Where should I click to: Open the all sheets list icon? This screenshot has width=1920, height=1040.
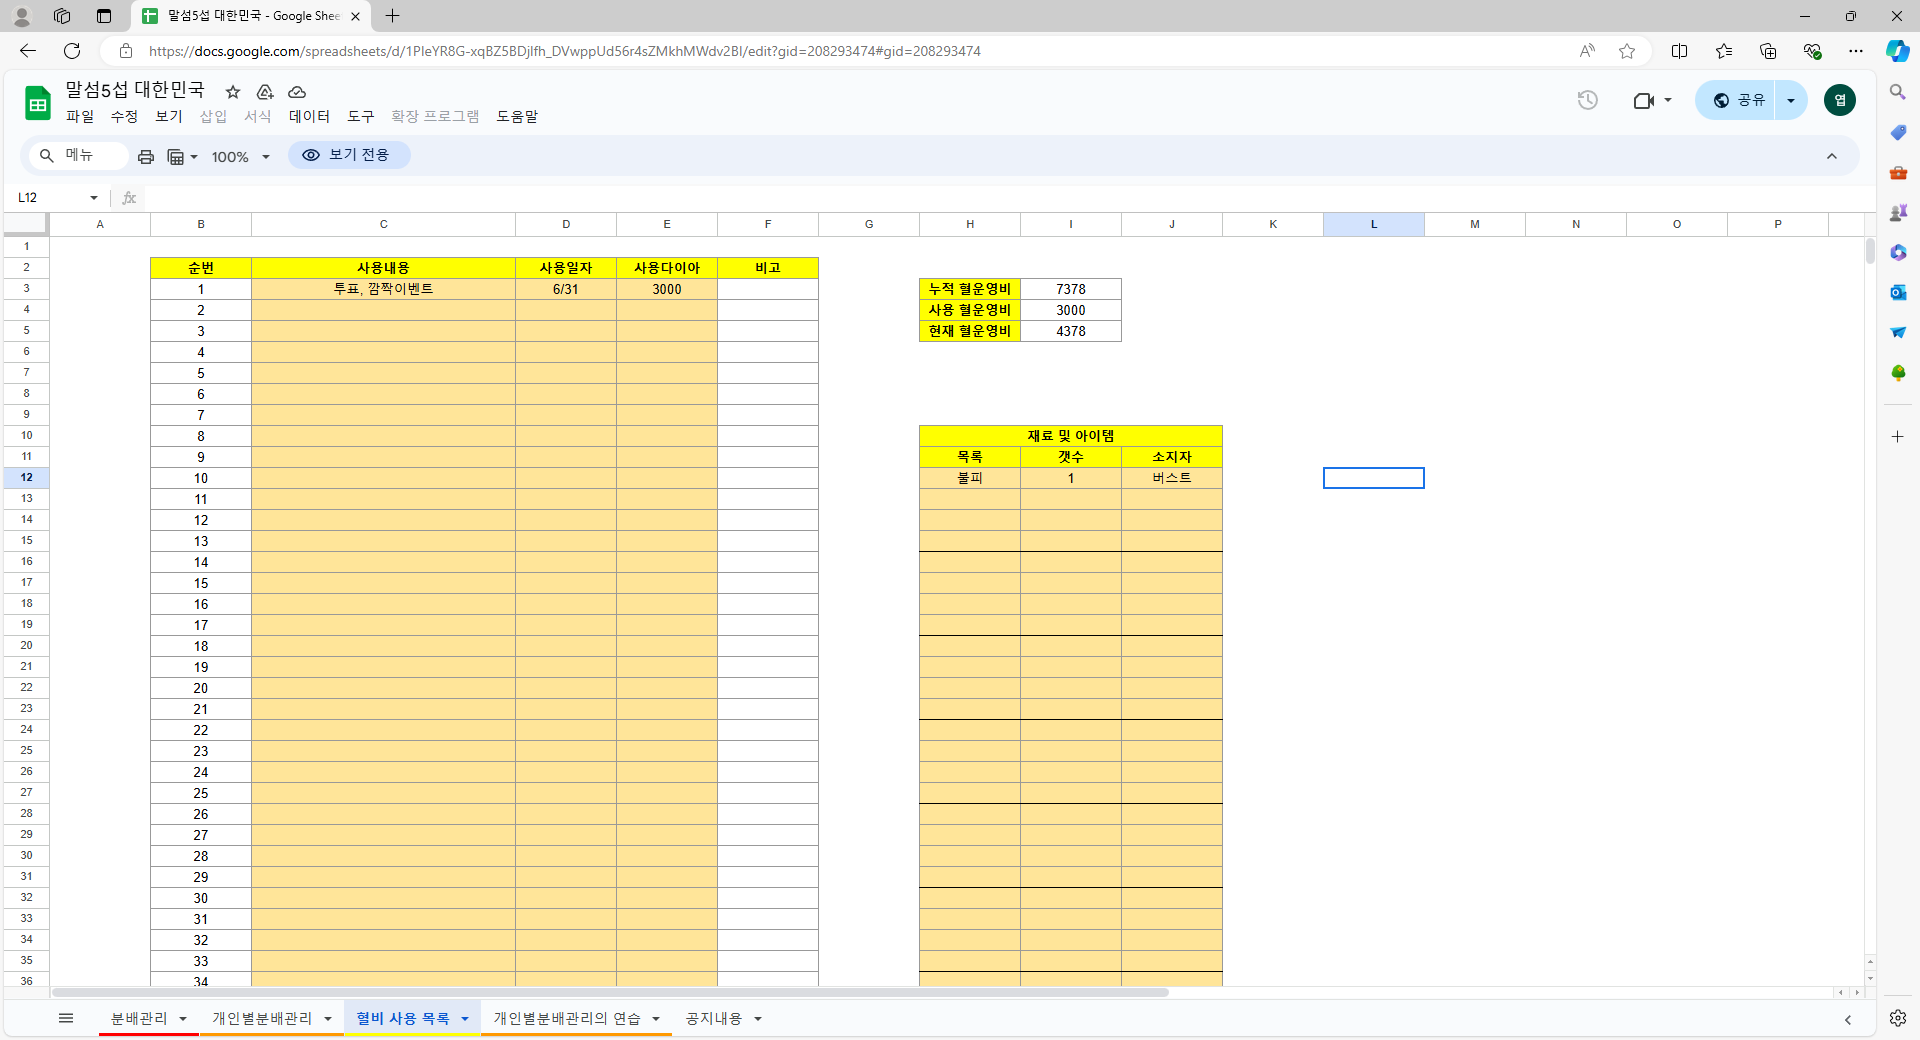point(66,1018)
